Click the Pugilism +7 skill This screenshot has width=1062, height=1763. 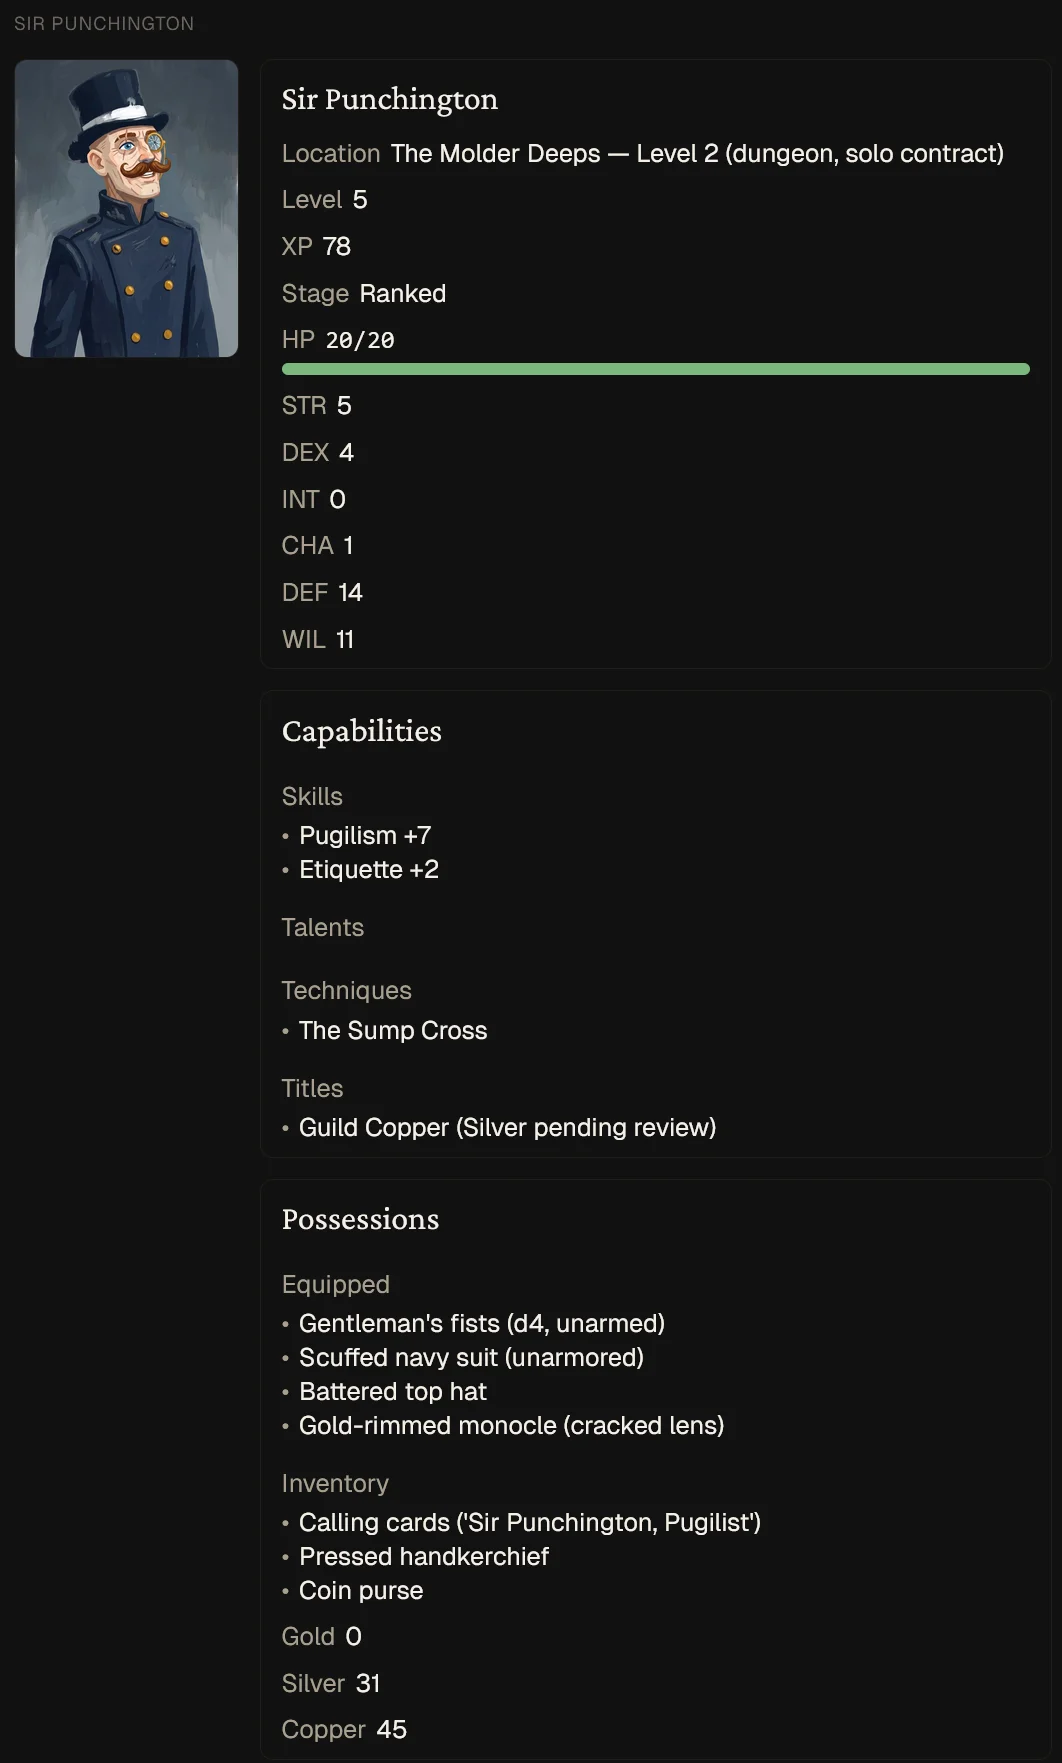(365, 835)
